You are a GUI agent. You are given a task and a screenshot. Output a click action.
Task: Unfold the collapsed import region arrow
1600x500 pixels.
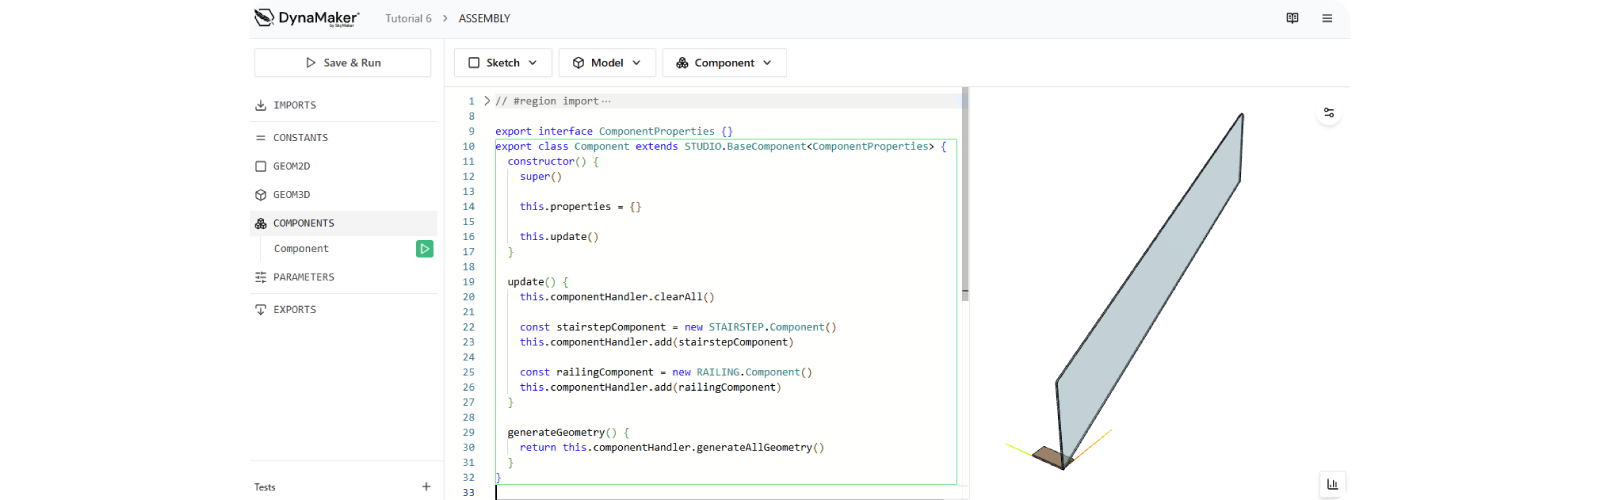487,101
